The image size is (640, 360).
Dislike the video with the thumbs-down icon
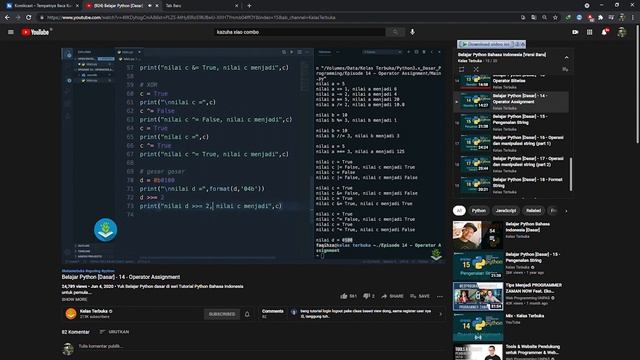click(366, 296)
